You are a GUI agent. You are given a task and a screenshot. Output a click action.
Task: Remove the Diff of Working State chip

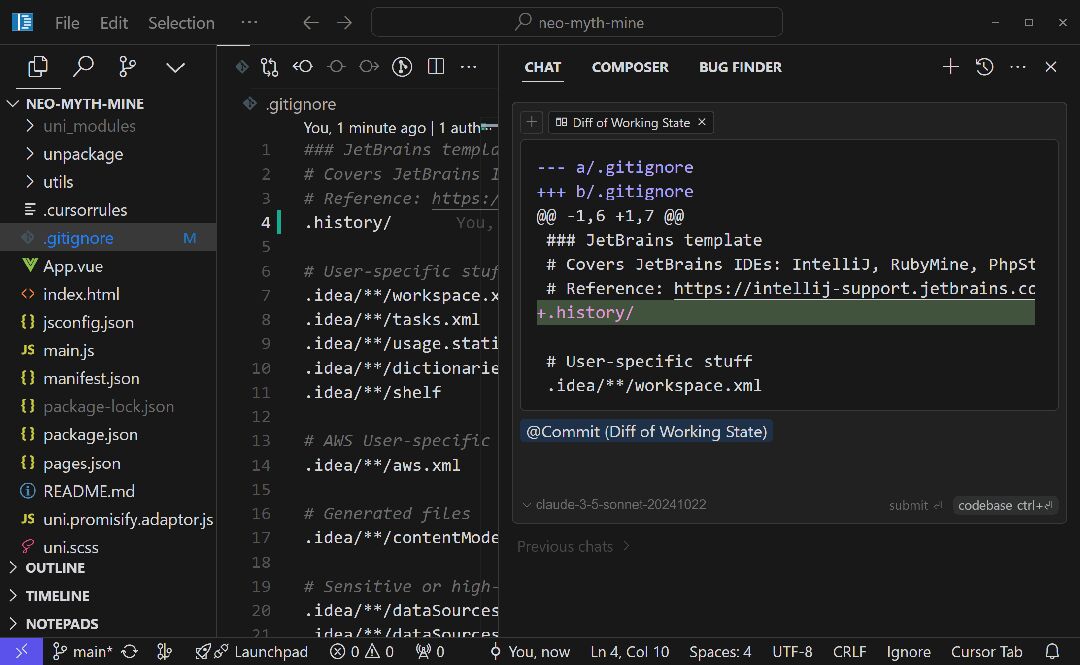(702, 122)
